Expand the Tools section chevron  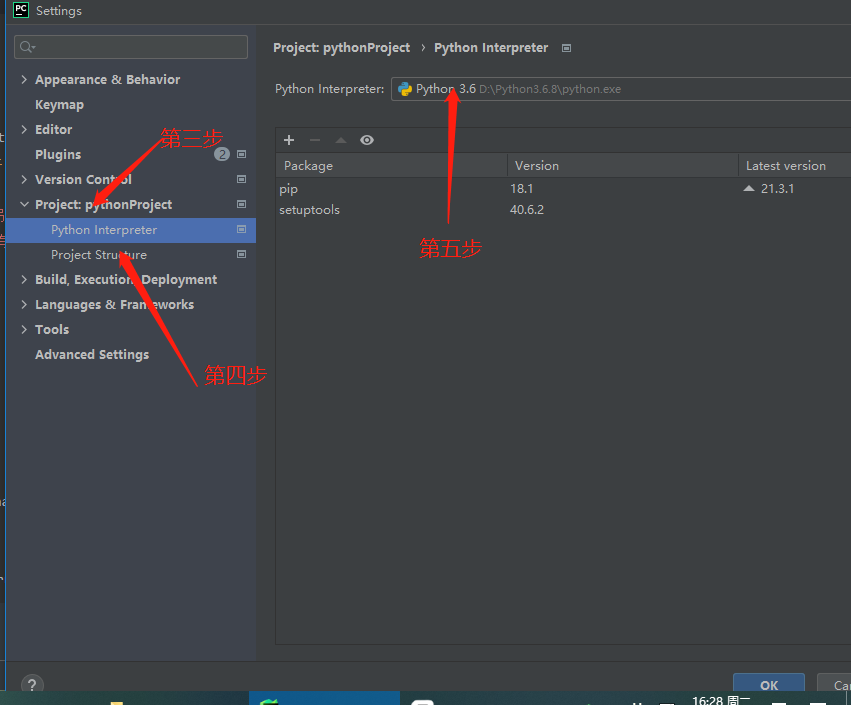(x=24, y=329)
